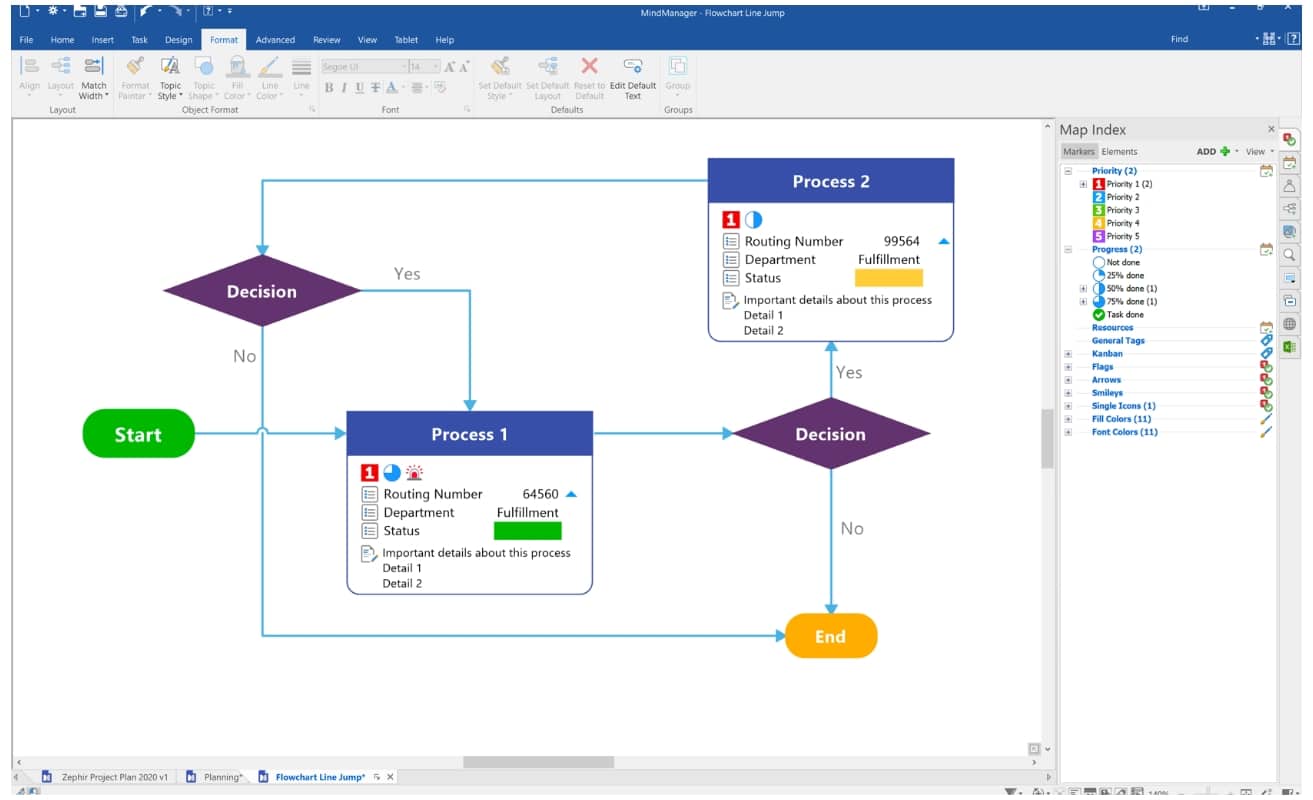Click the Edit Default Text icon

632,67
